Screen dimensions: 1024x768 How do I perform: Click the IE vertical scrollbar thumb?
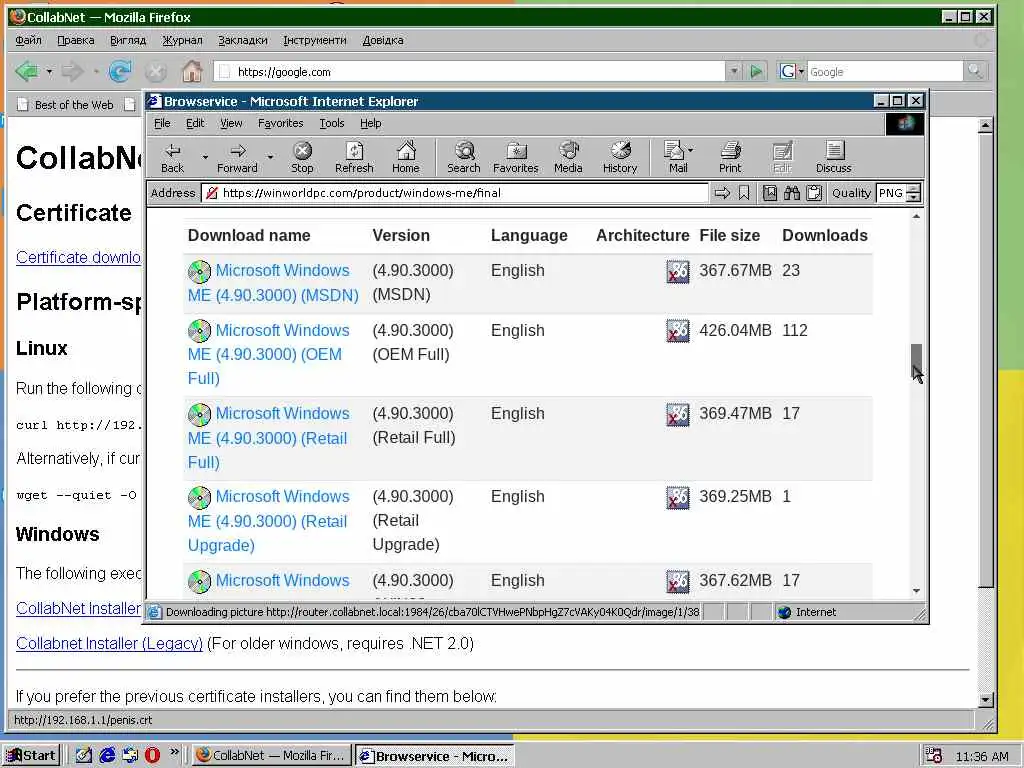[x=916, y=358]
